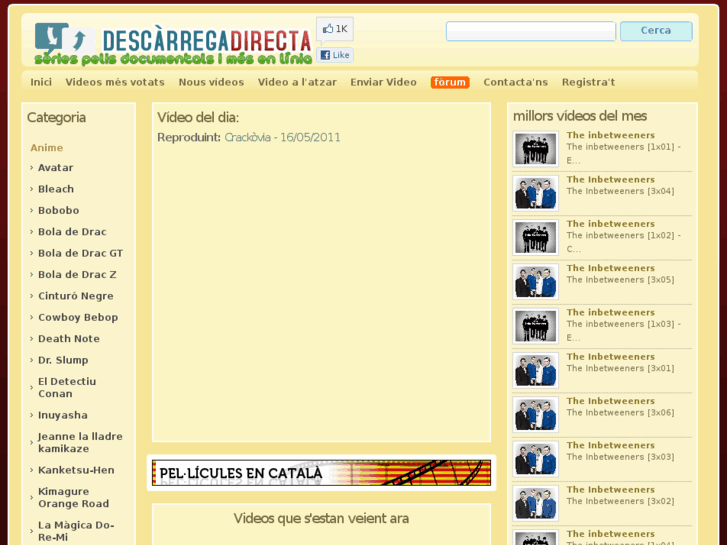Open title link above The Inbetweeners [3x01]
The height and width of the screenshot is (545, 727).
611,357
